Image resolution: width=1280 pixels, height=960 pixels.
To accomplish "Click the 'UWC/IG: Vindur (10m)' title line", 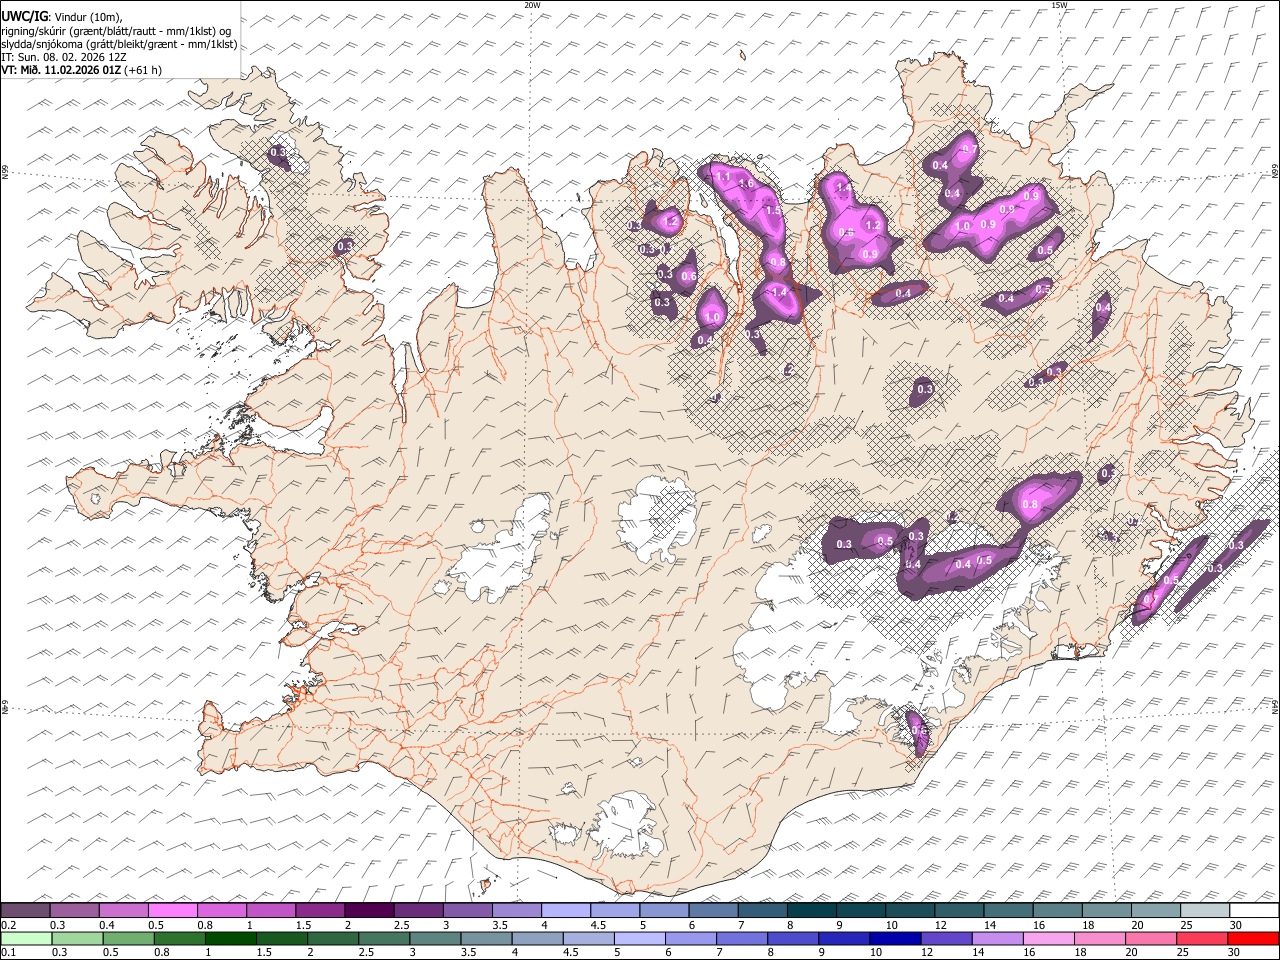I will pyautogui.click(x=61, y=17).
